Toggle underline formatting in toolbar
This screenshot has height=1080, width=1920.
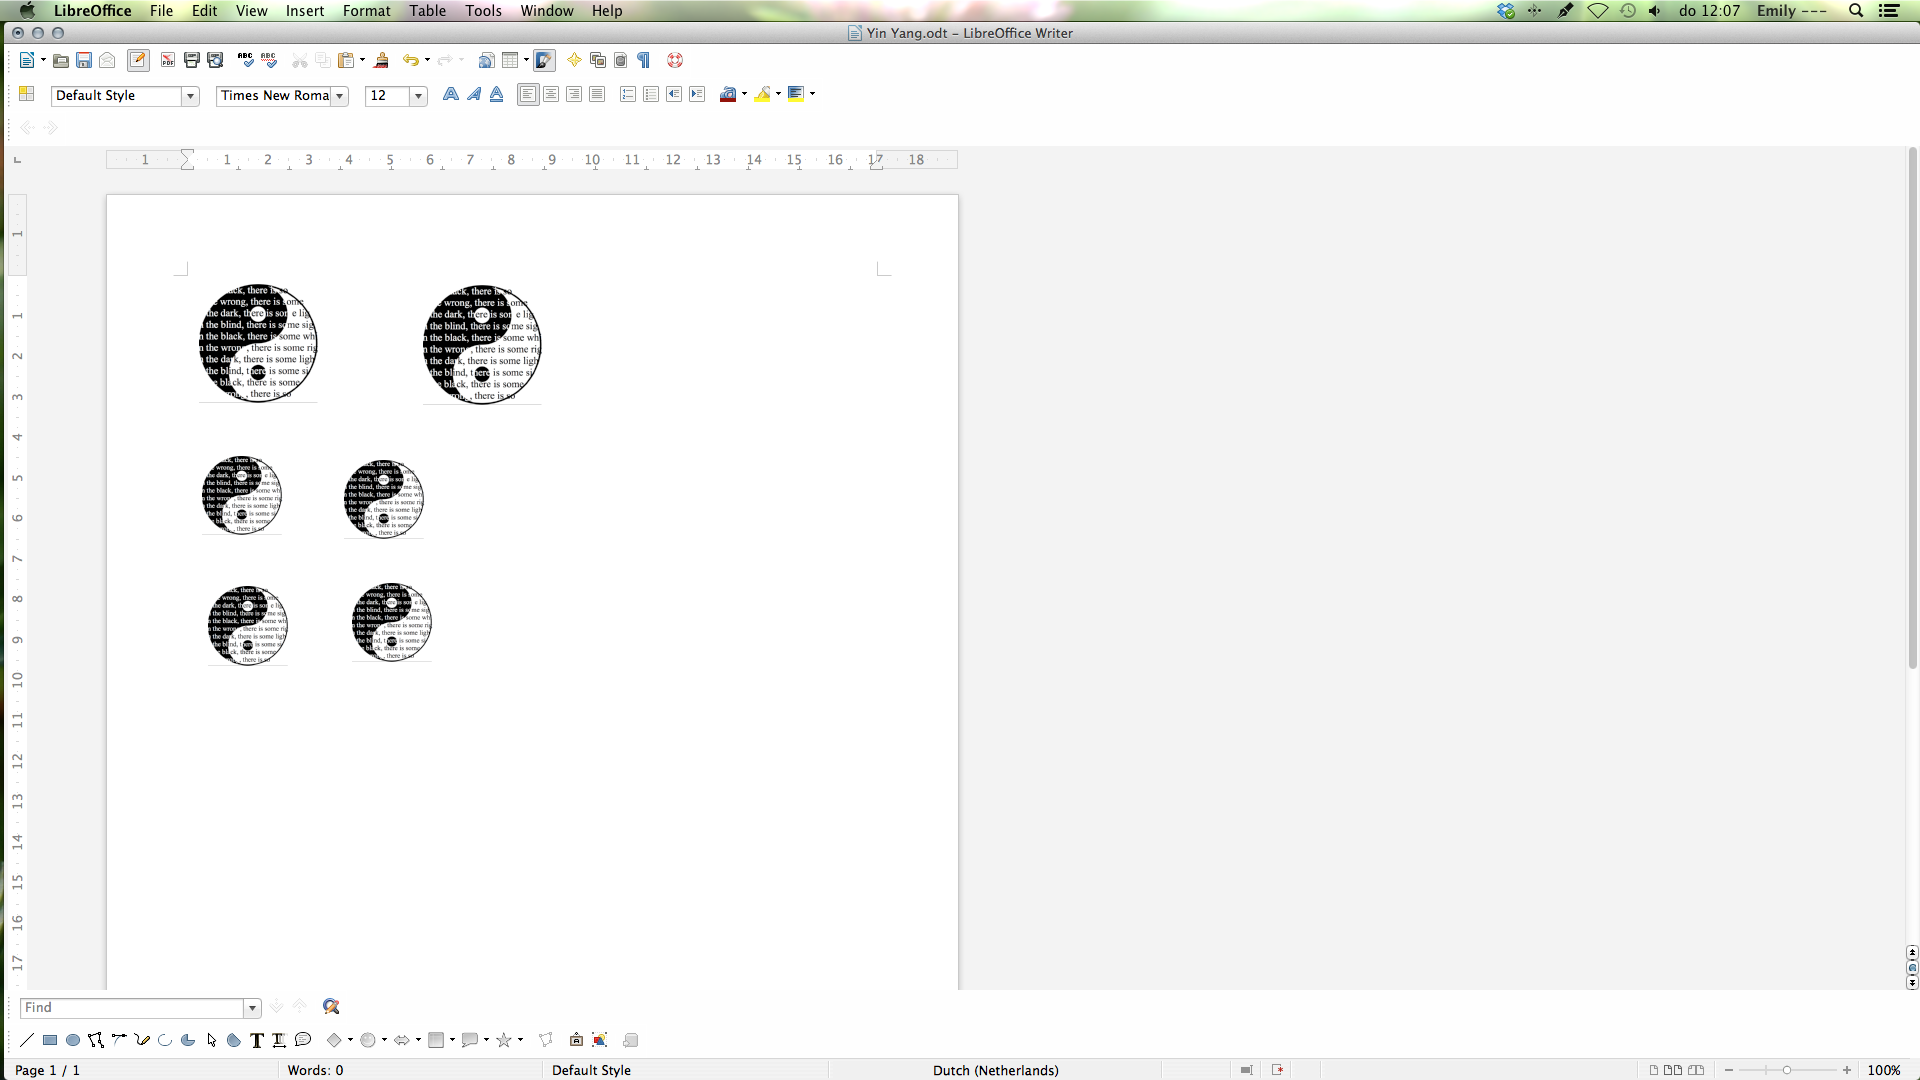(497, 94)
